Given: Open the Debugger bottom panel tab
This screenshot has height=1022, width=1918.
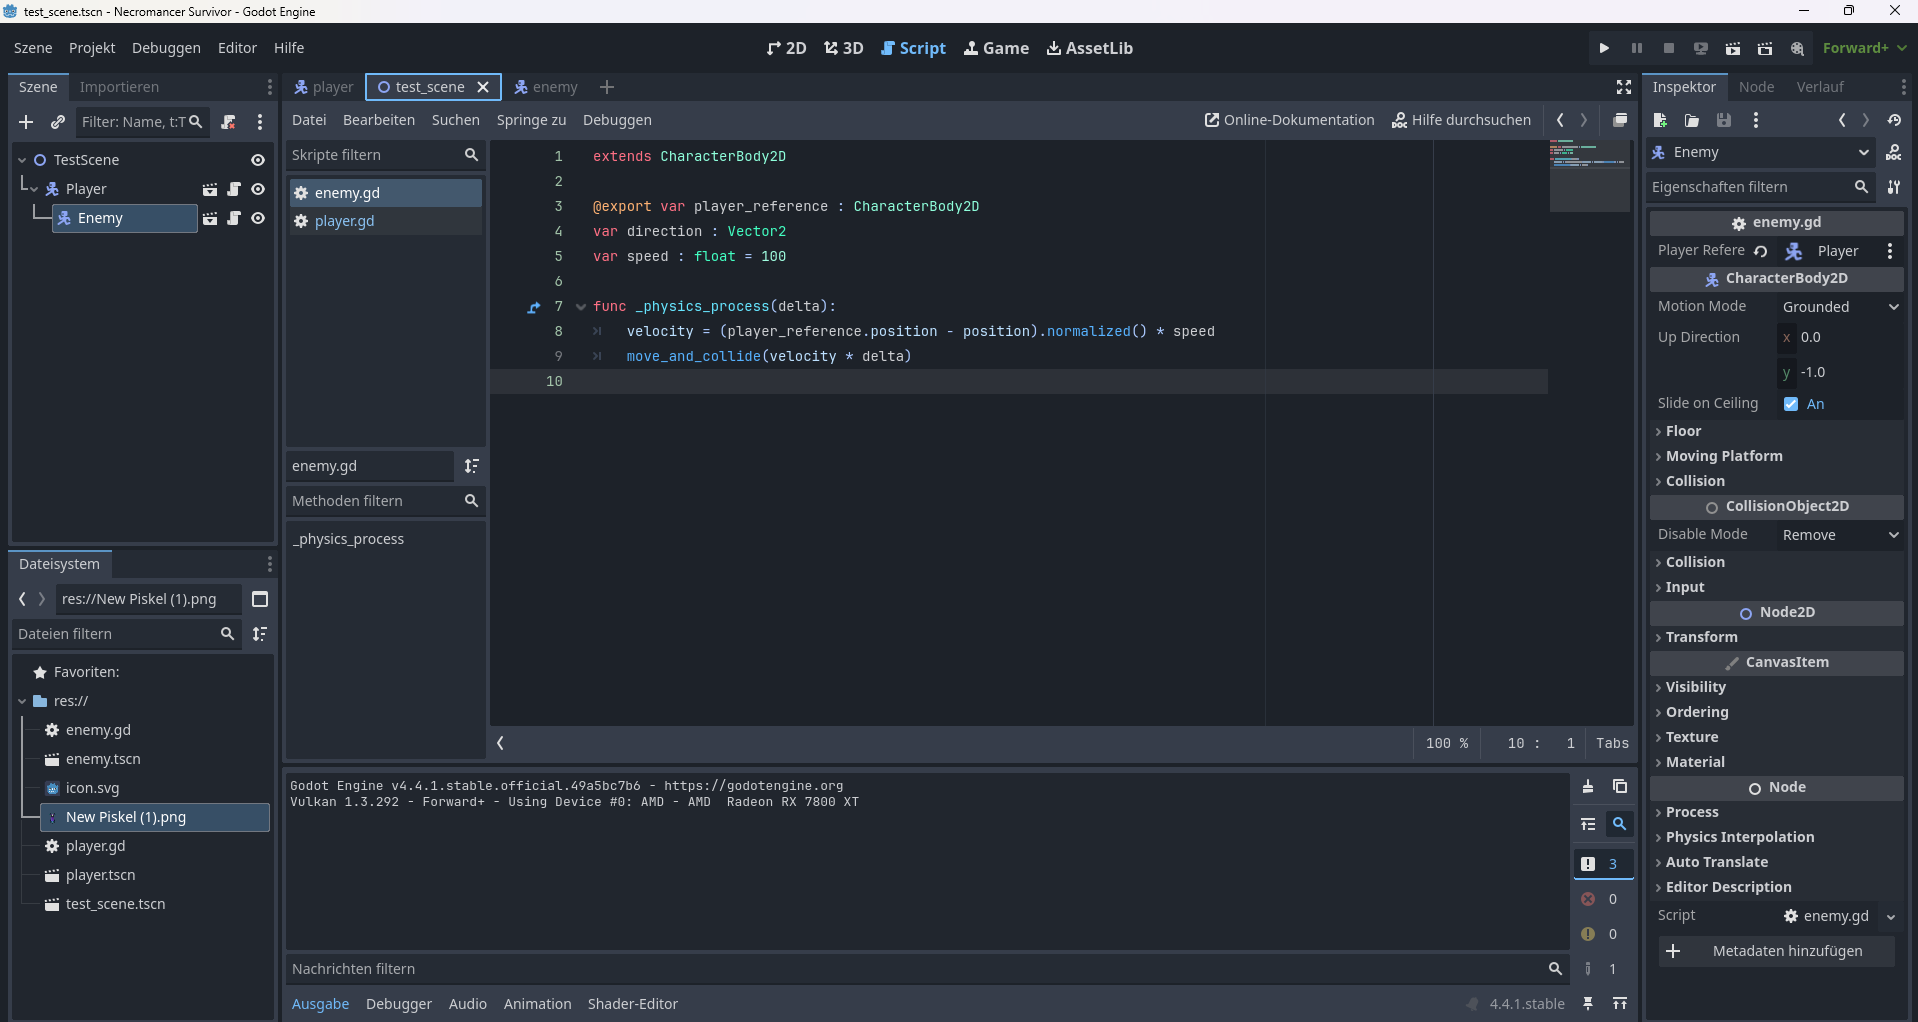Looking at the screenshot, I should 399,1004.
